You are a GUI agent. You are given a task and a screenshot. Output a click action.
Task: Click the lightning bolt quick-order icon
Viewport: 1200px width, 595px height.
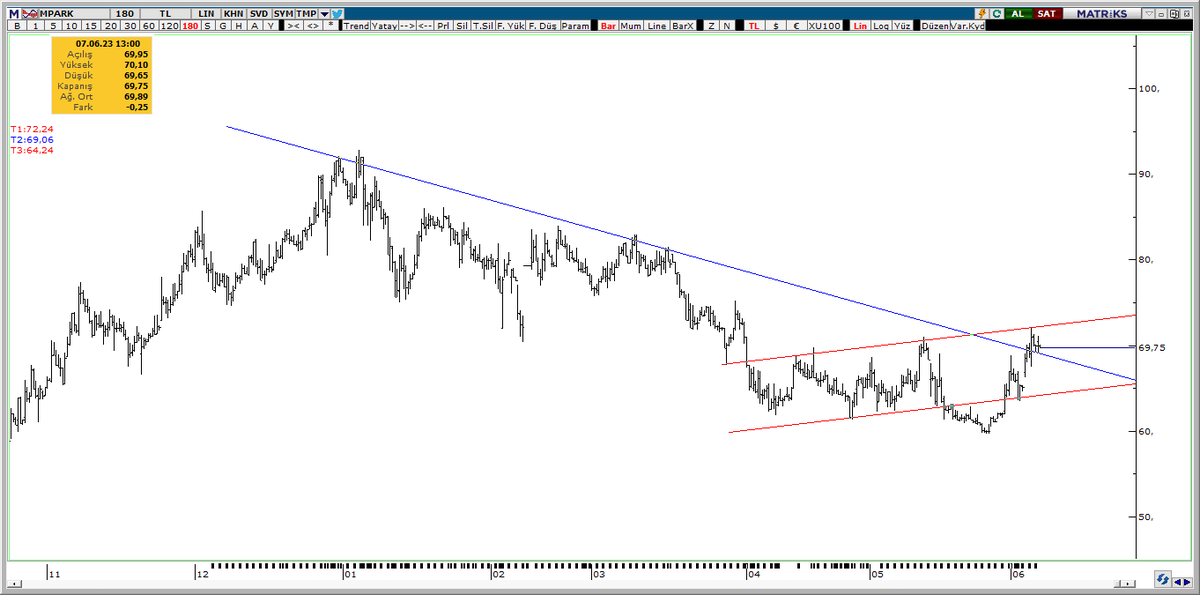pyautogui.click(x=983, y=14)
